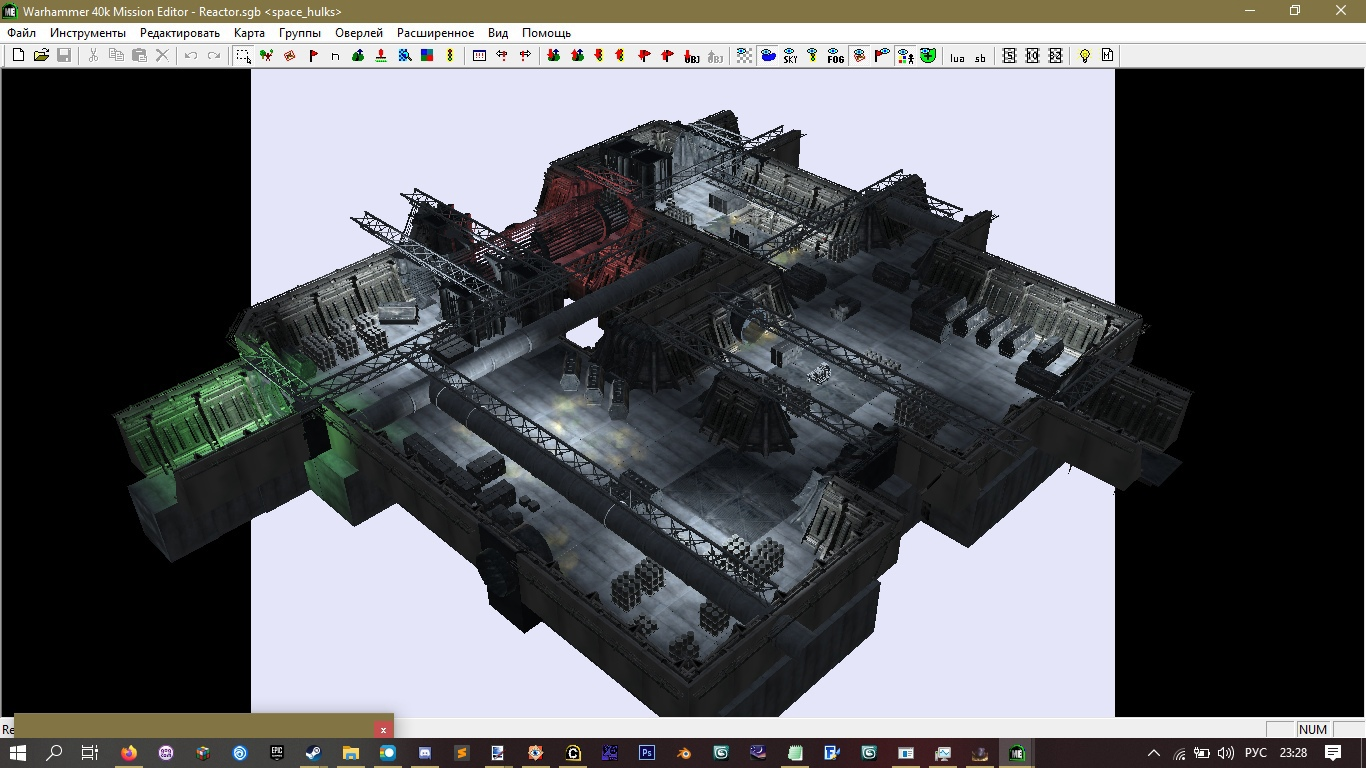Image resolution: width=1366 pixels, height=768 pixels.
Task: Open the Редактировать menu
Action: click(x=180, y=33)
